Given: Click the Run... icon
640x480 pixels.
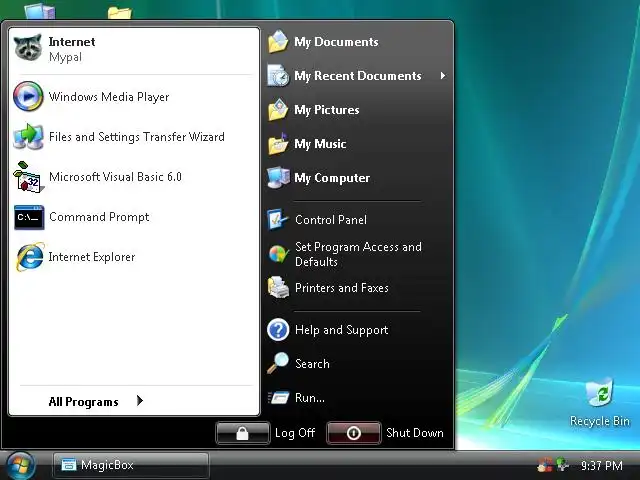Looking at the screenshot, I should point(278,397).
